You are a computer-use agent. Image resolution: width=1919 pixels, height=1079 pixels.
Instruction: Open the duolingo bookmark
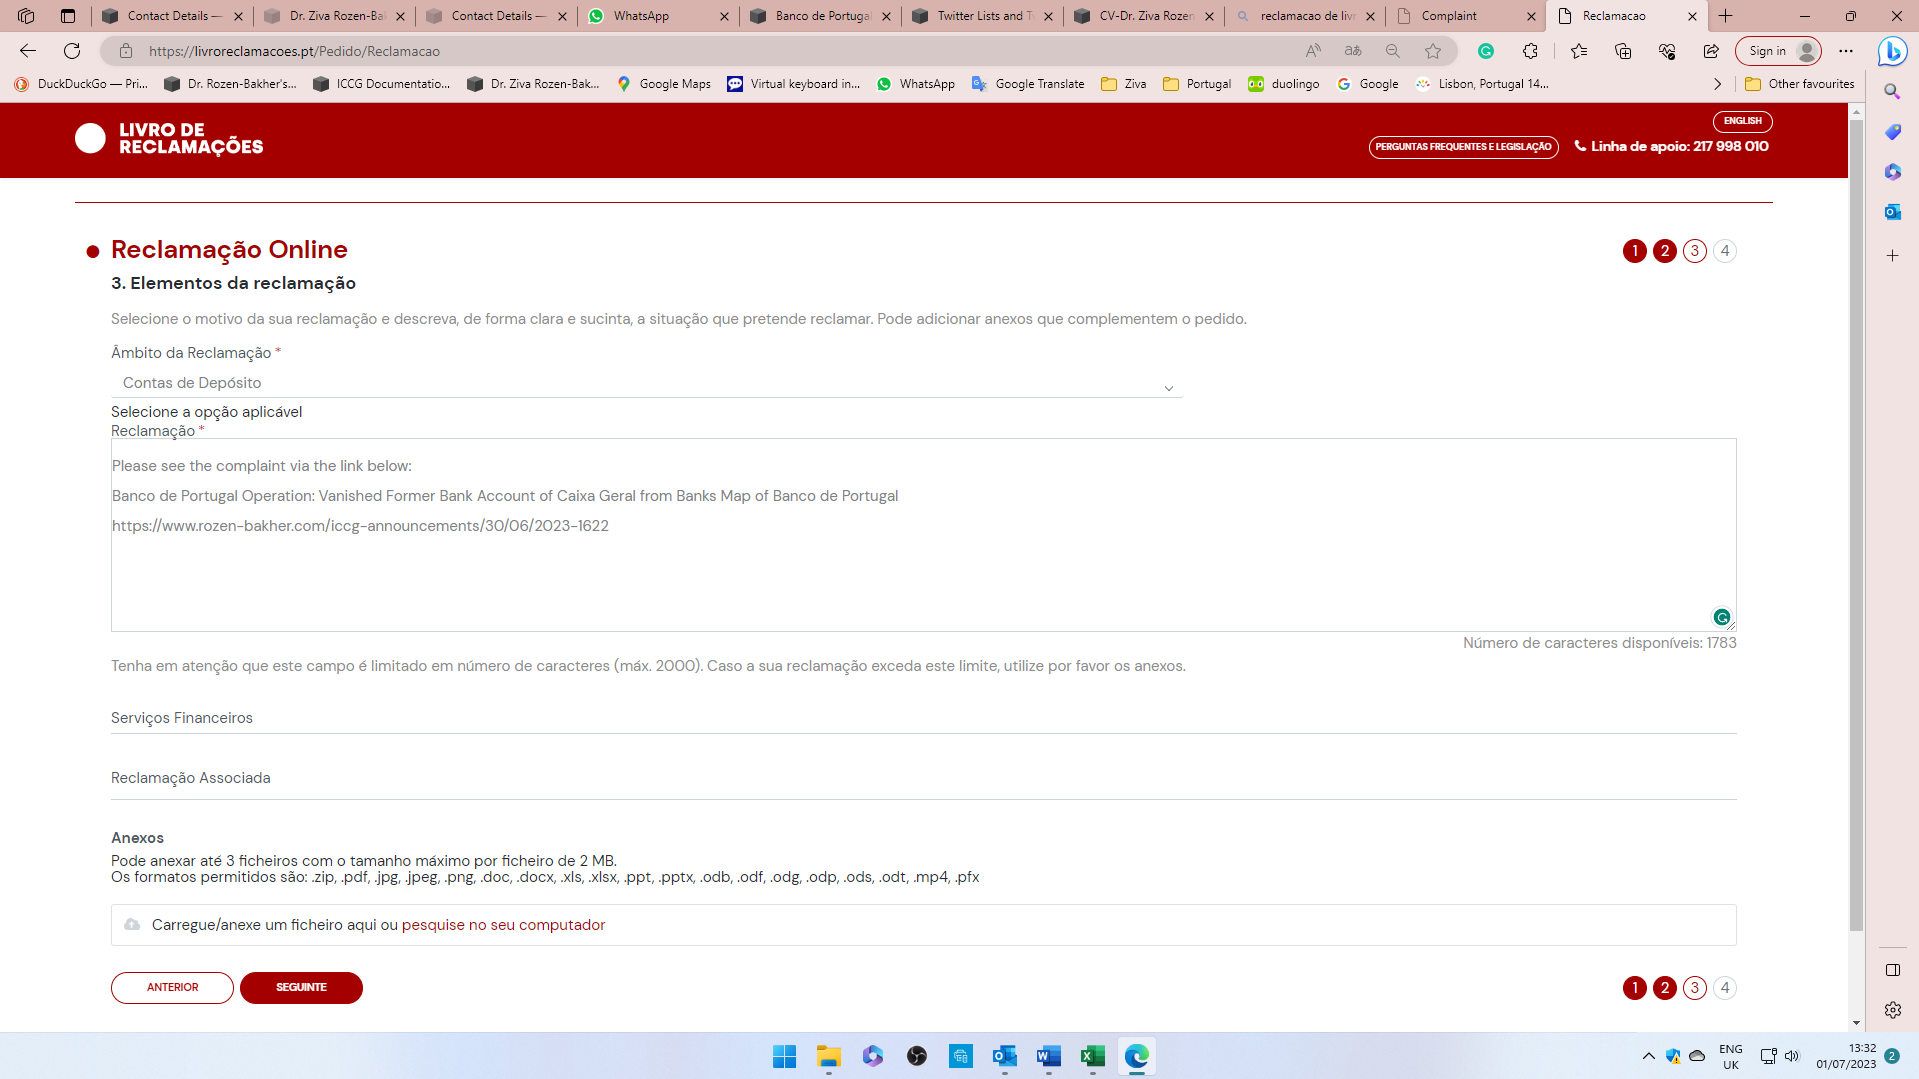[1284, 84]
